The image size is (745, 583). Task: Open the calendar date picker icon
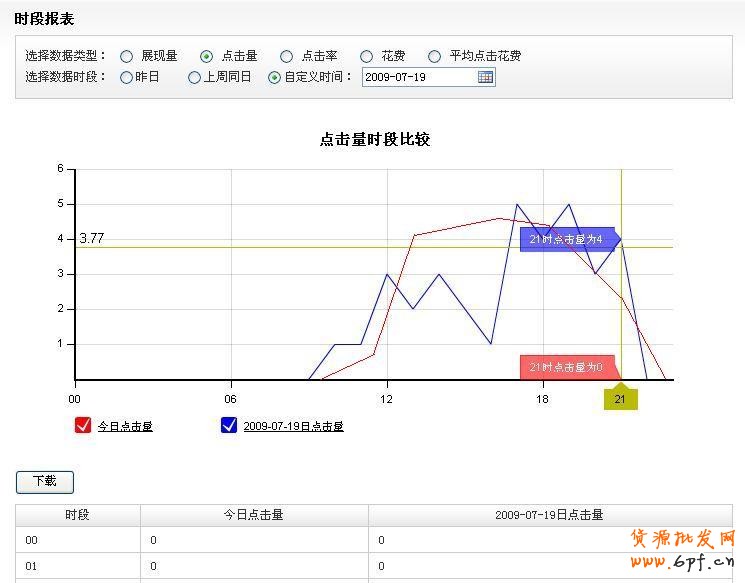[x=485, y=77]
